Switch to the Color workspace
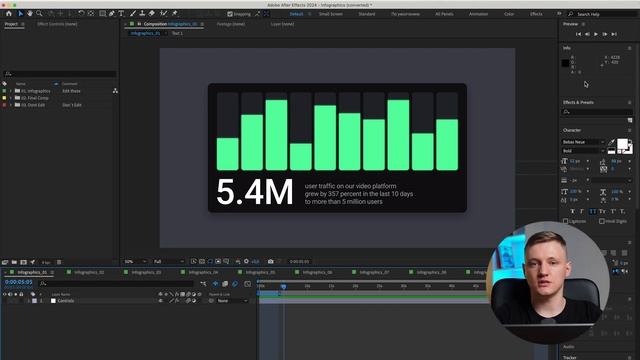Viewport: 640px width, 360px height. click(509, 14)
